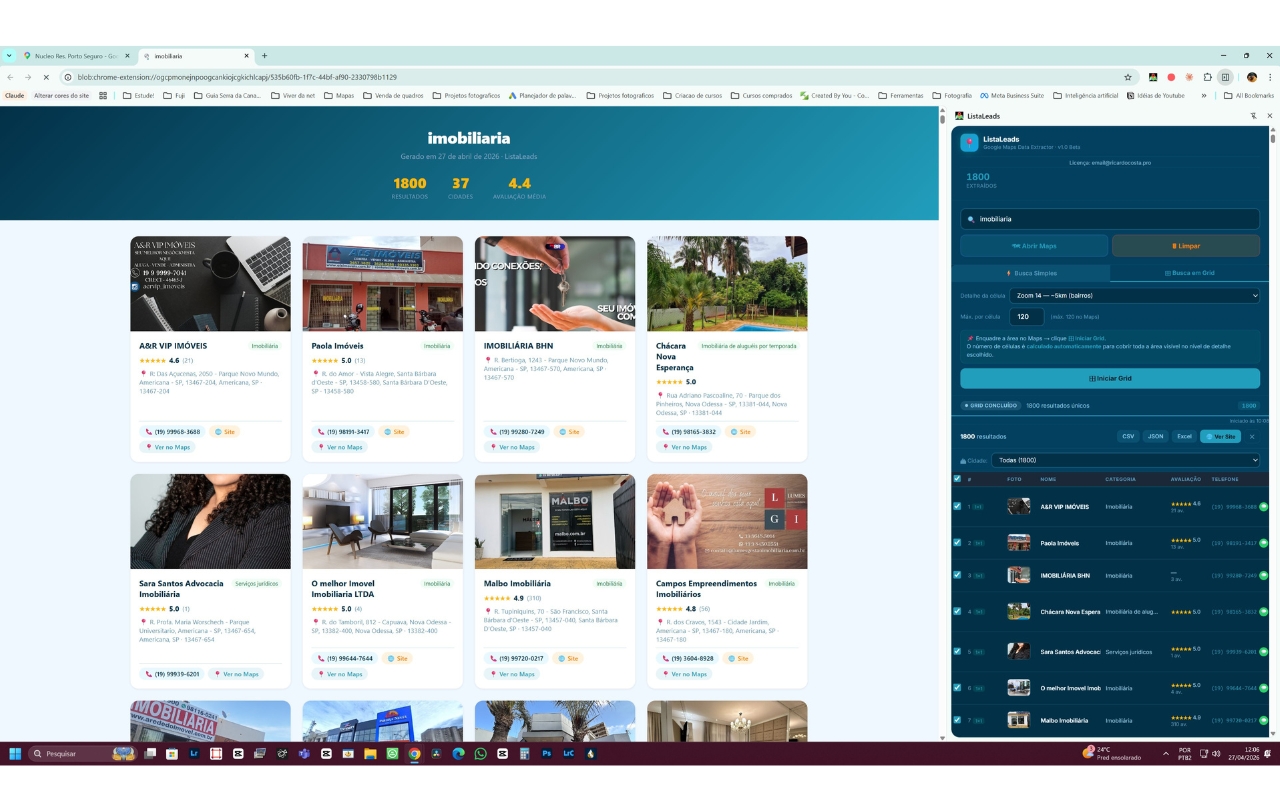The height and width of the screenshot is (800, 1280).
Task: Click the orange Limpar button
Action: [1186, 246]
